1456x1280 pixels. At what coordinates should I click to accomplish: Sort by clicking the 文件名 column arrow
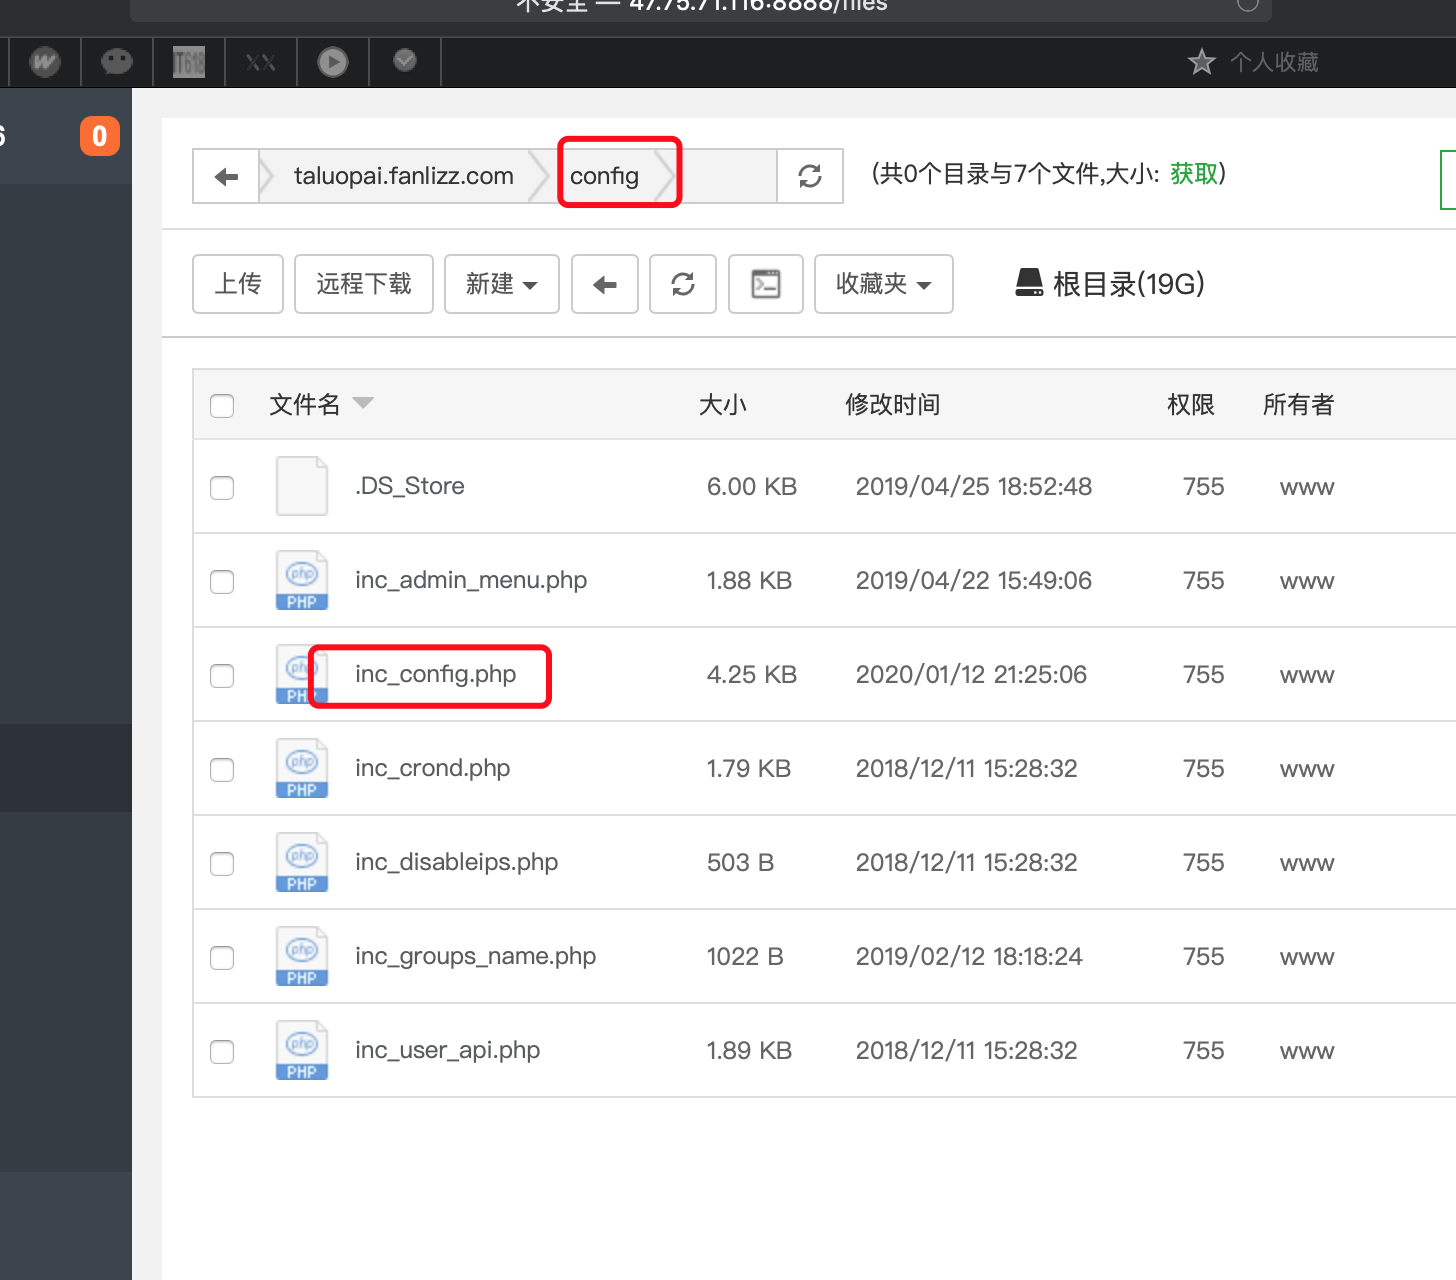(x=363, y=403)
